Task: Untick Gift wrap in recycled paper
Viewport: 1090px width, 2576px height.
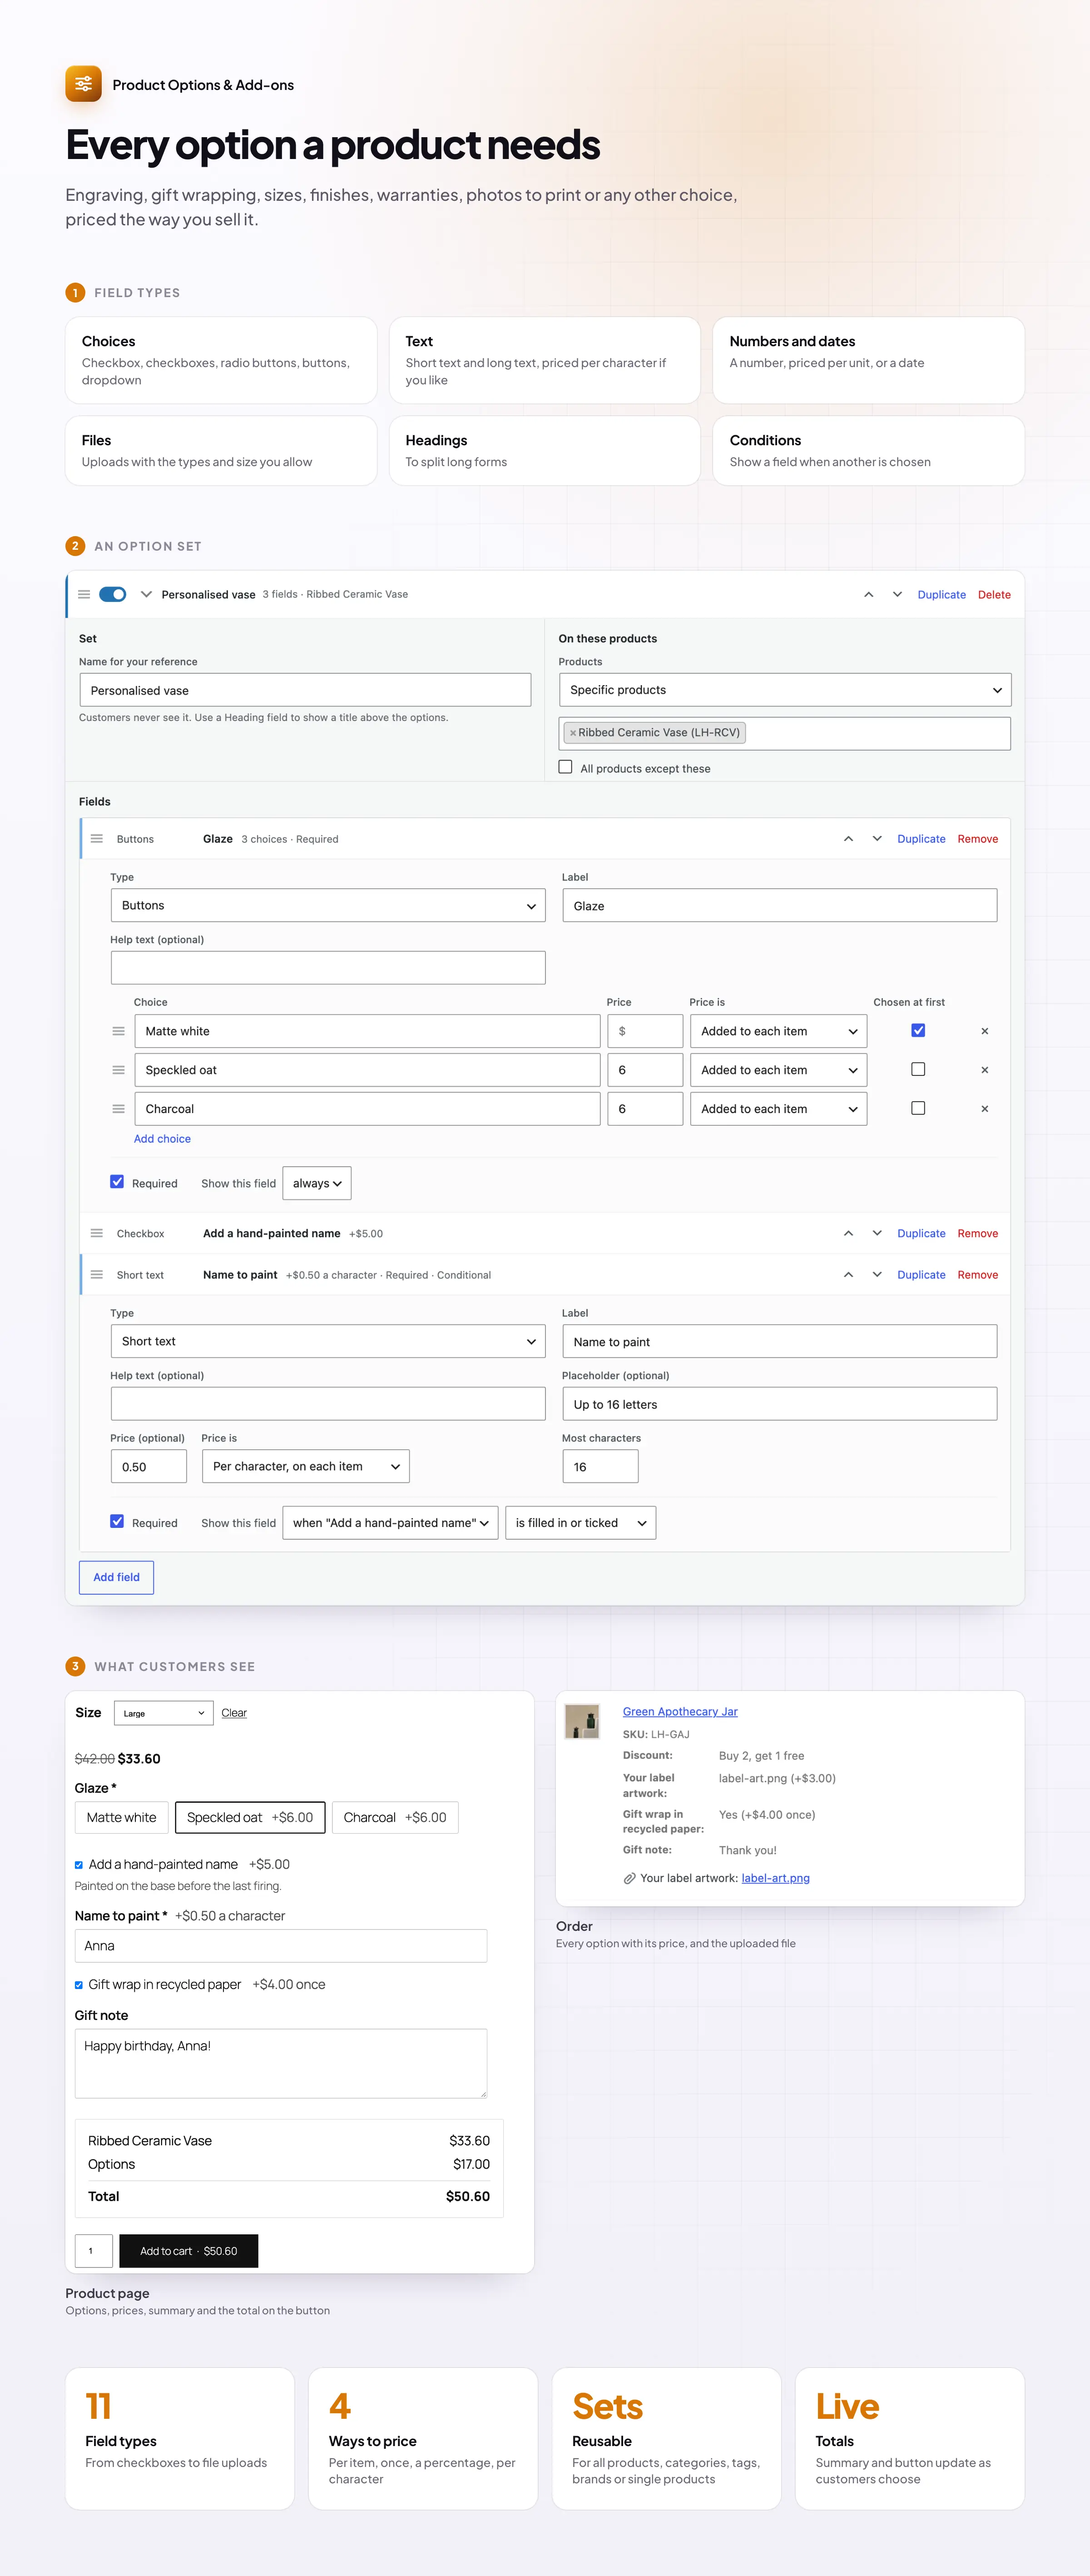Action: coord(79,1985)
